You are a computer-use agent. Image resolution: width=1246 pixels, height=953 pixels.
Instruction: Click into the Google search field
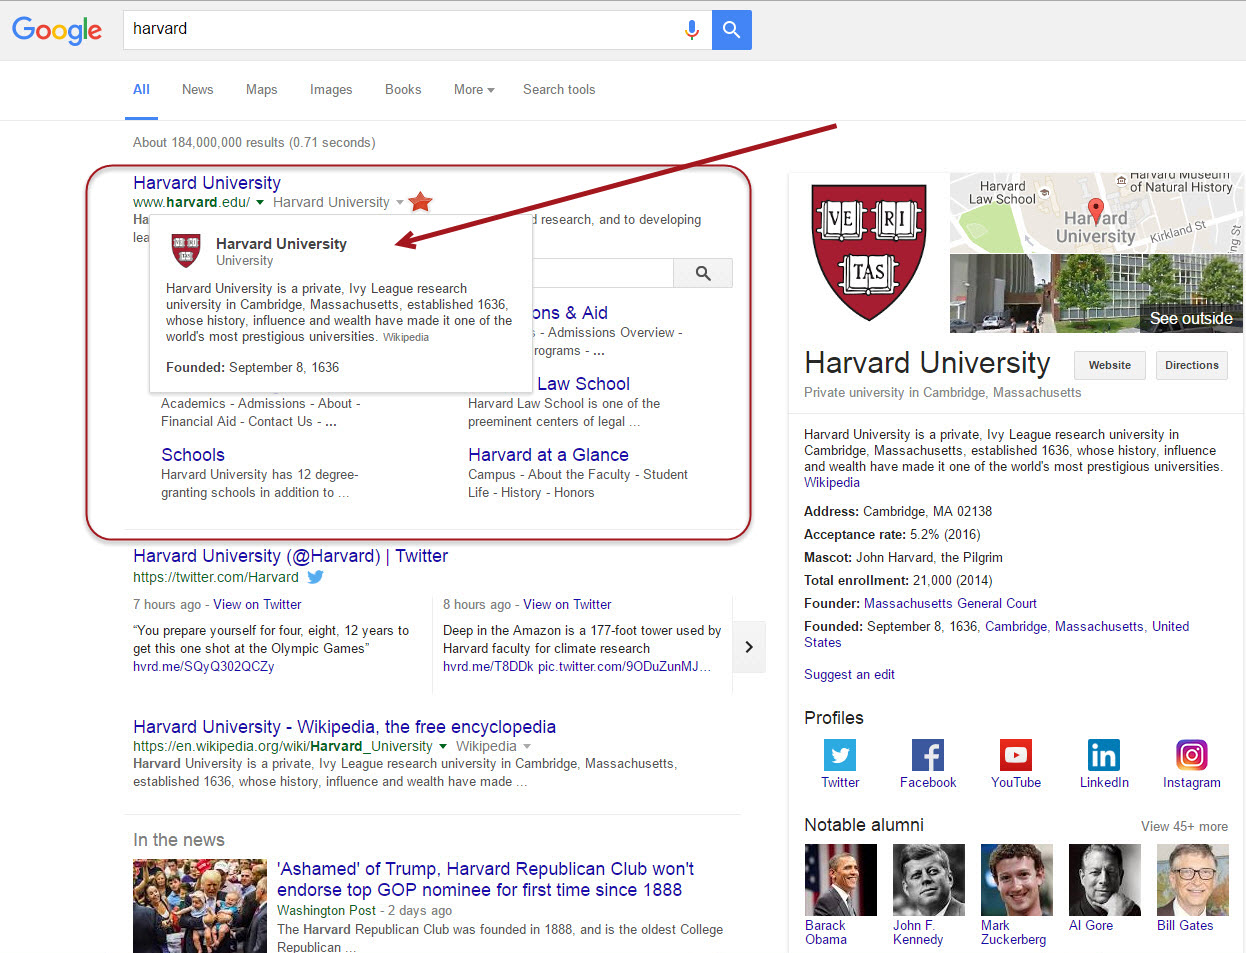(400, 29)
